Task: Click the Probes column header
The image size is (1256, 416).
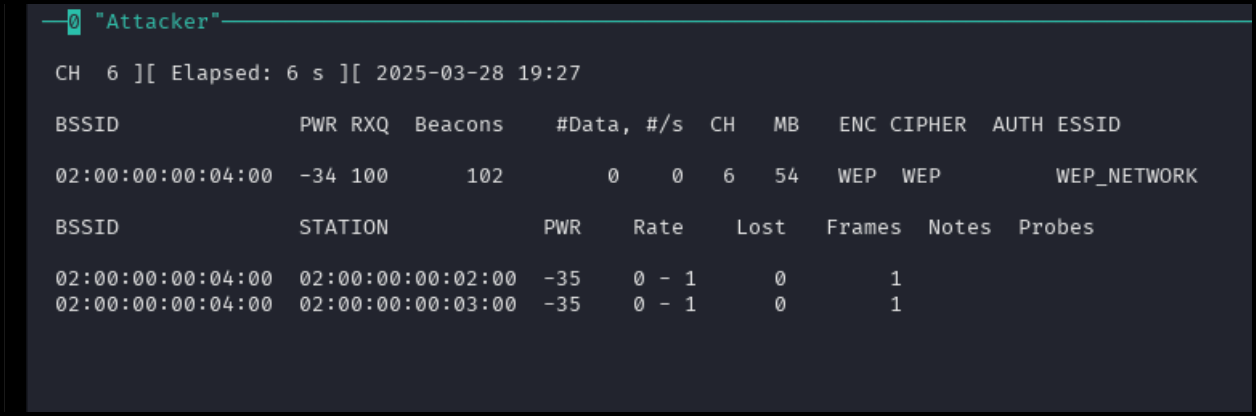Action: pyautogui.click(x=1056, y=227)
